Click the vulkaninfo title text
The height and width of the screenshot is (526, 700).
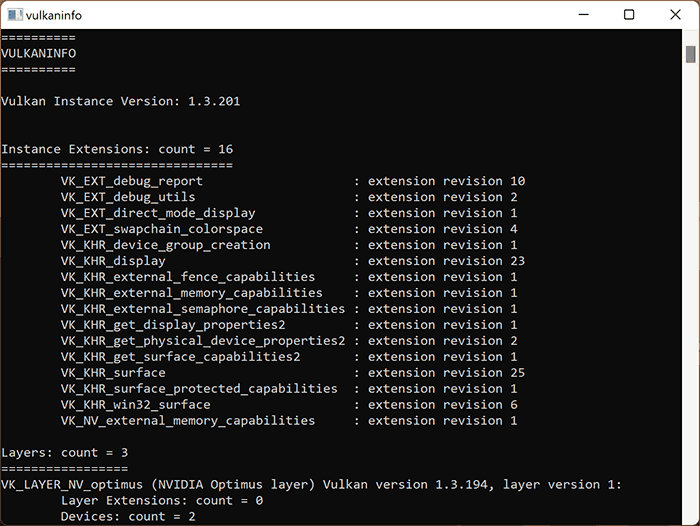coord(54,16)
